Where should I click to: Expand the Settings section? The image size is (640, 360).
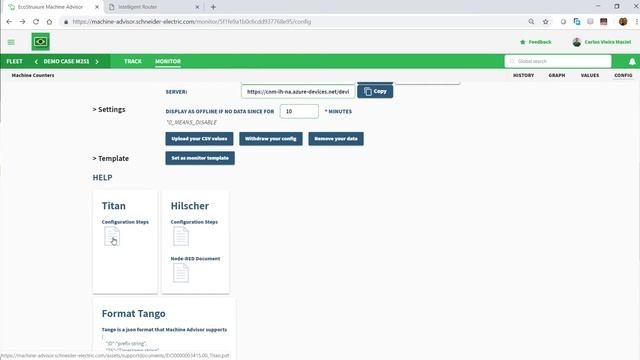tap(109, 109)
